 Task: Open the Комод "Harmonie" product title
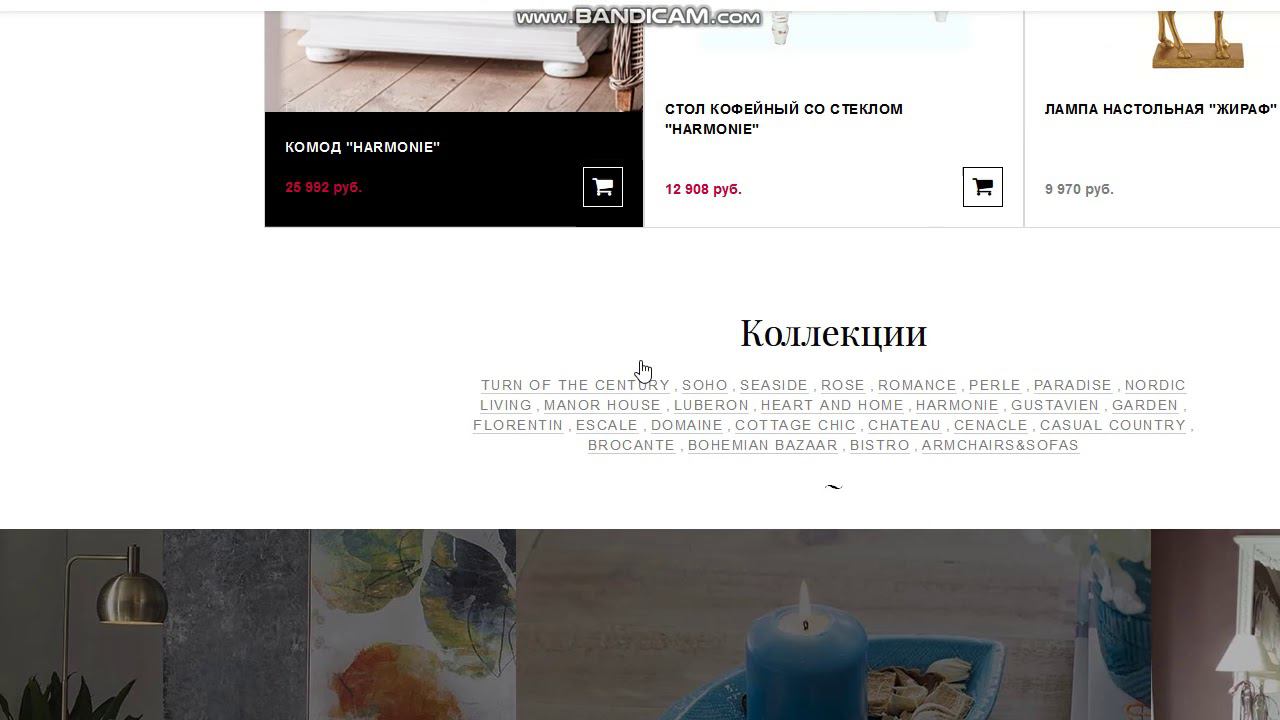coord(363,147)
